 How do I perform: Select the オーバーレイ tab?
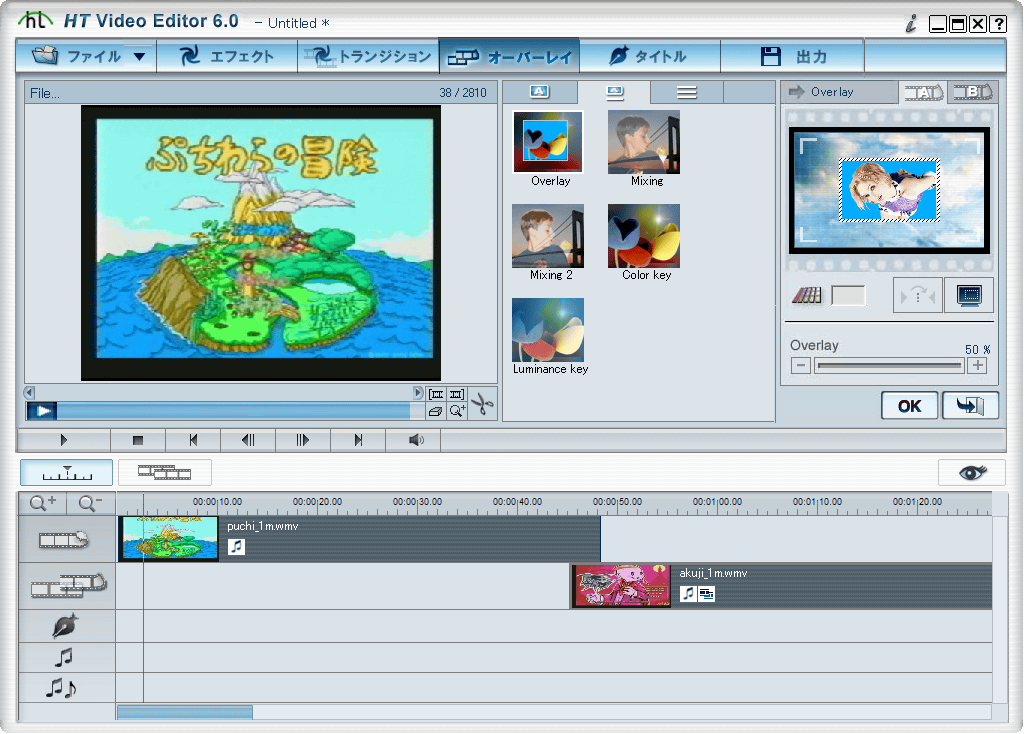click(509, 56)
